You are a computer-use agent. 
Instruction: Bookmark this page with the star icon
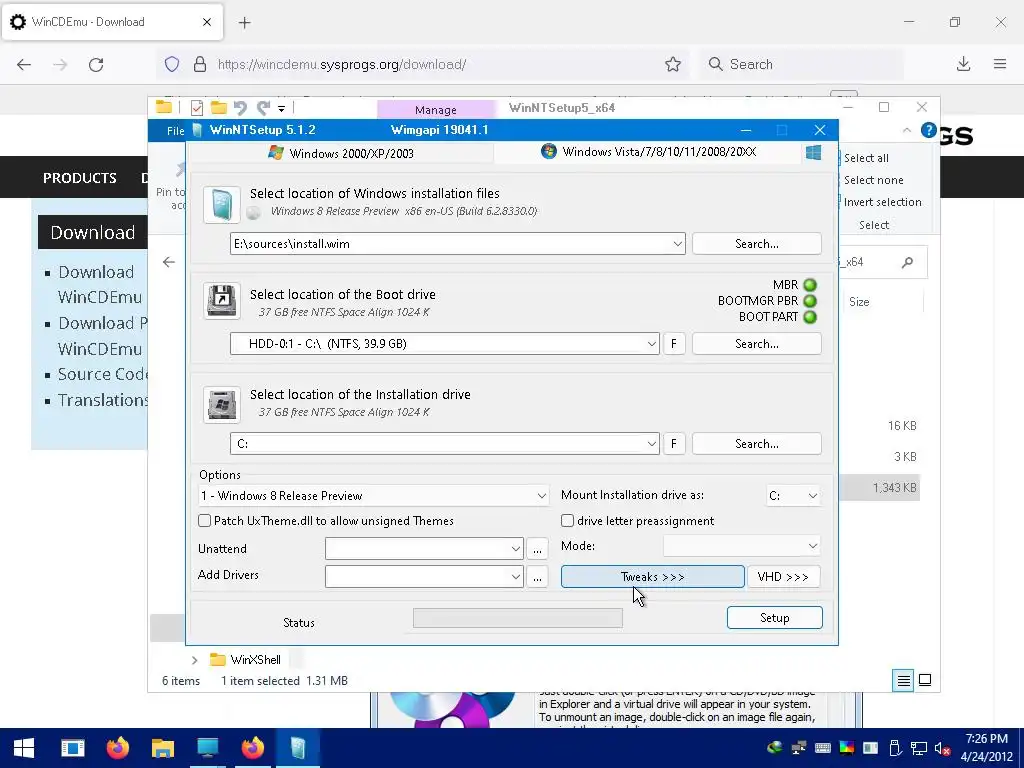[x=673, y=64]
